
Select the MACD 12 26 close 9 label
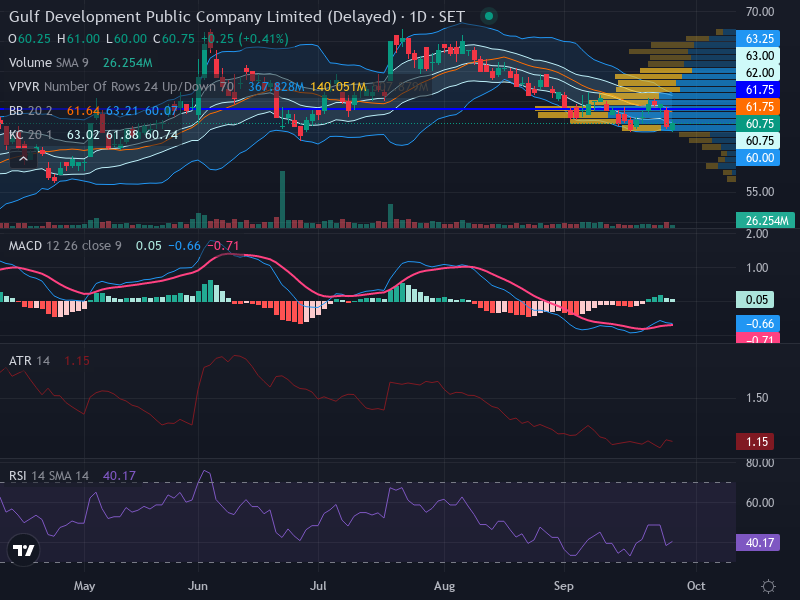click(x=65, y=246)
